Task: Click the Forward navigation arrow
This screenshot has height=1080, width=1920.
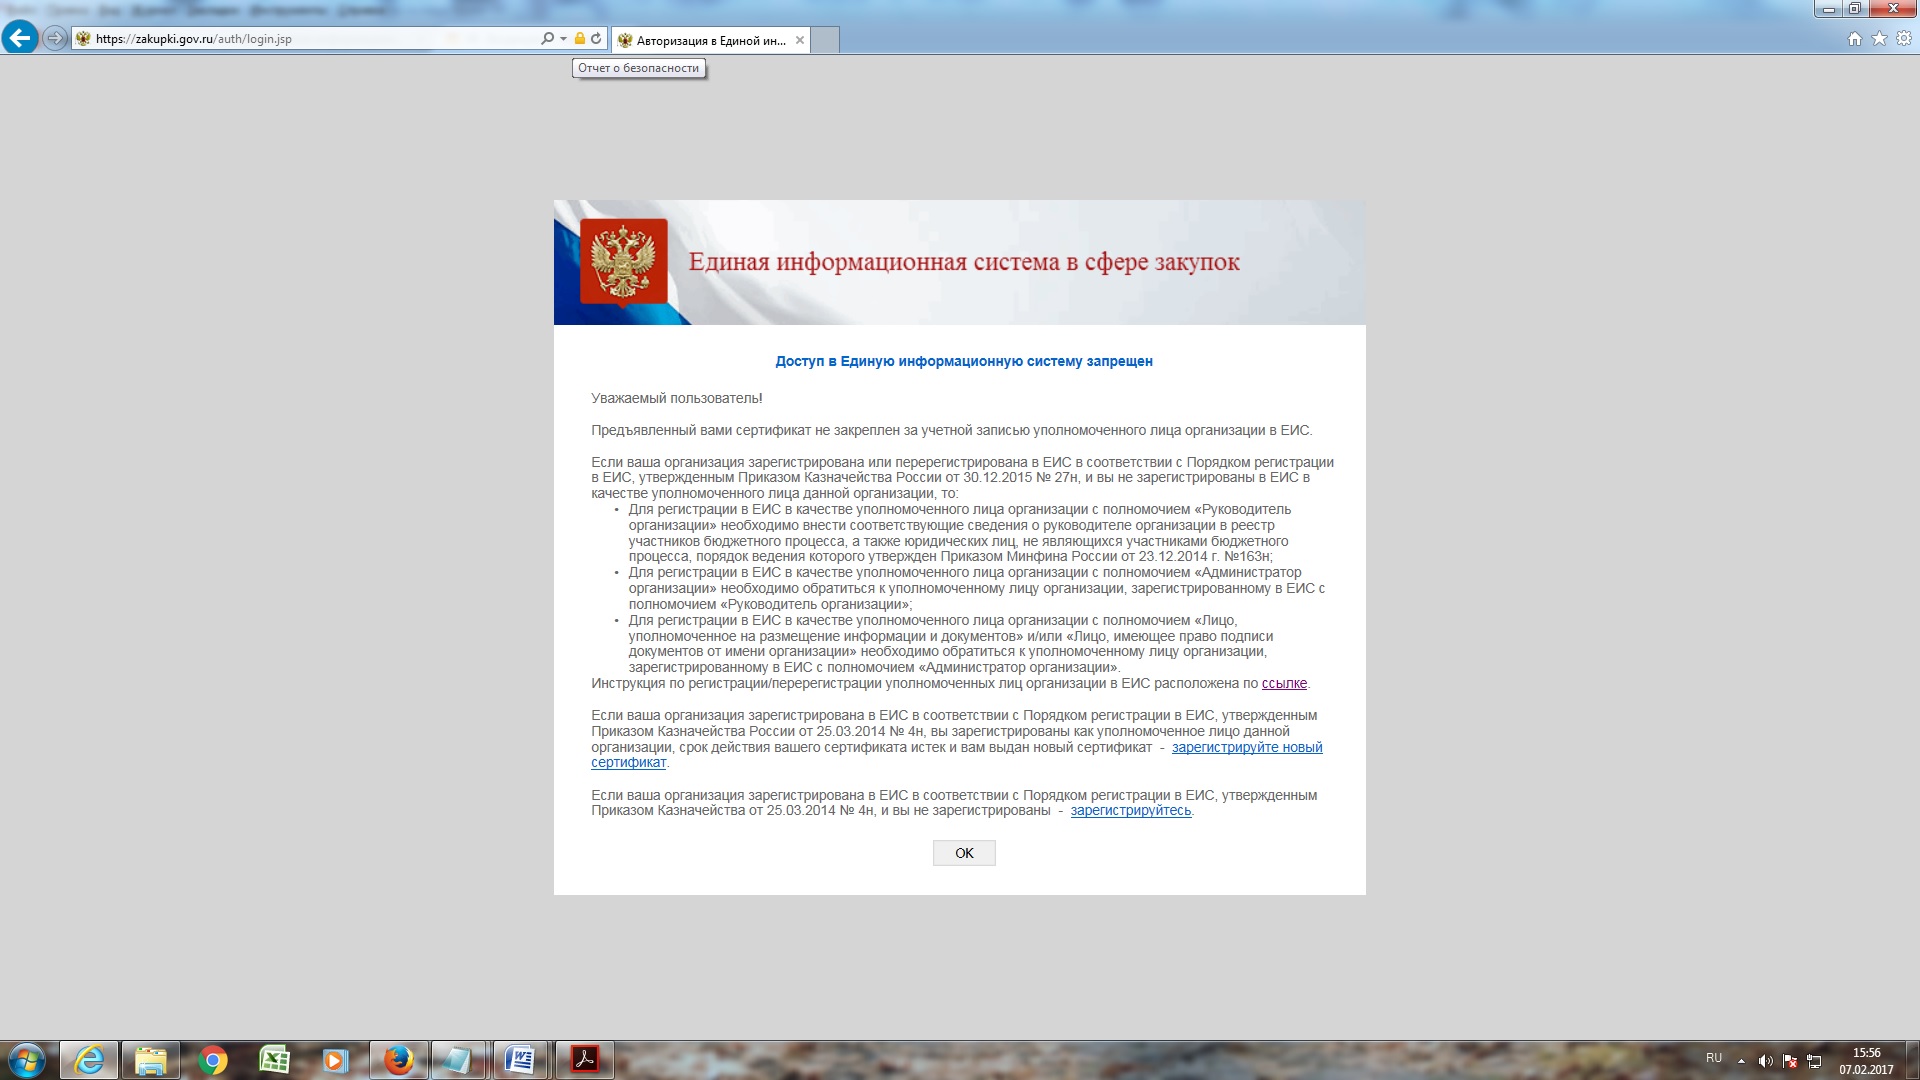Action: (55, 39)
